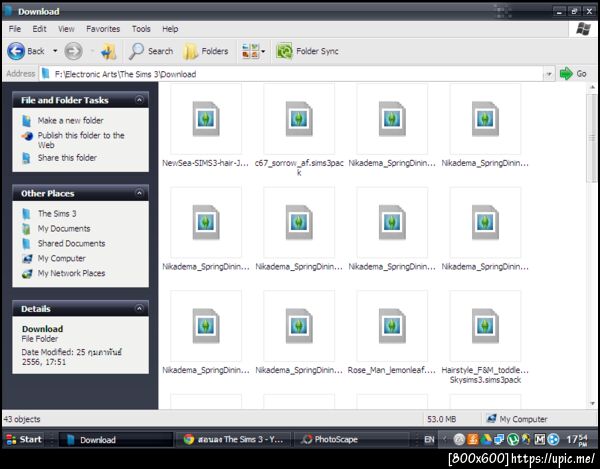Open the Favorites menu
This screenshot has width=600, height=469.
click(103, 29)
